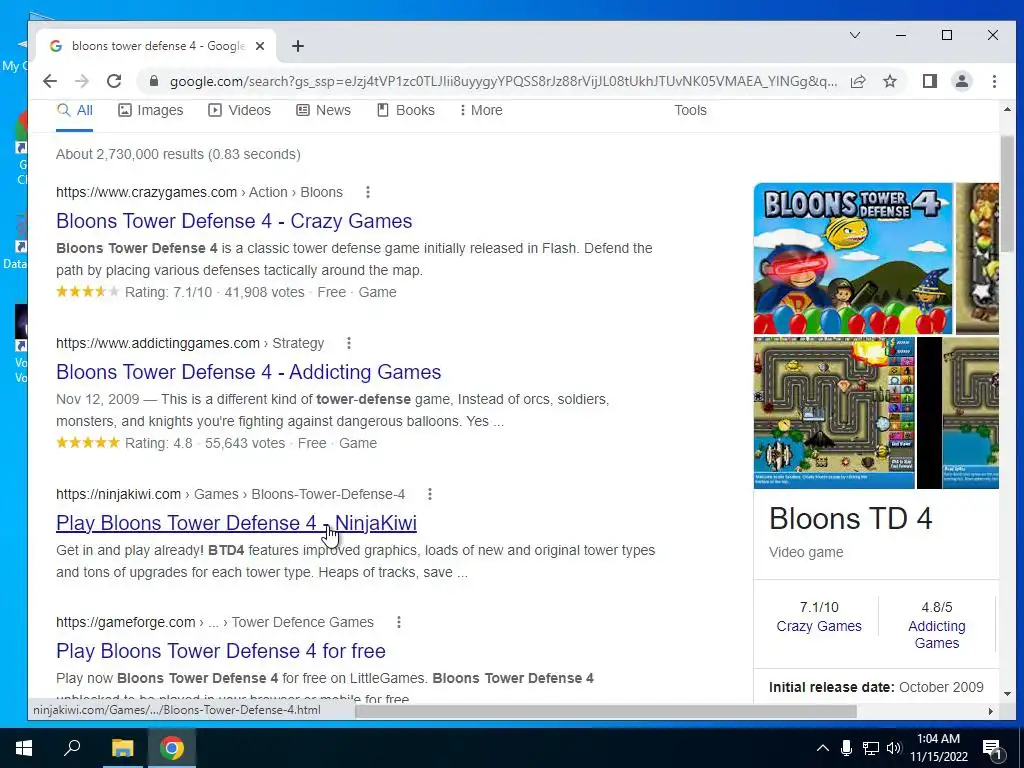
Task: Reload the current page
Action: coord(114,81)
